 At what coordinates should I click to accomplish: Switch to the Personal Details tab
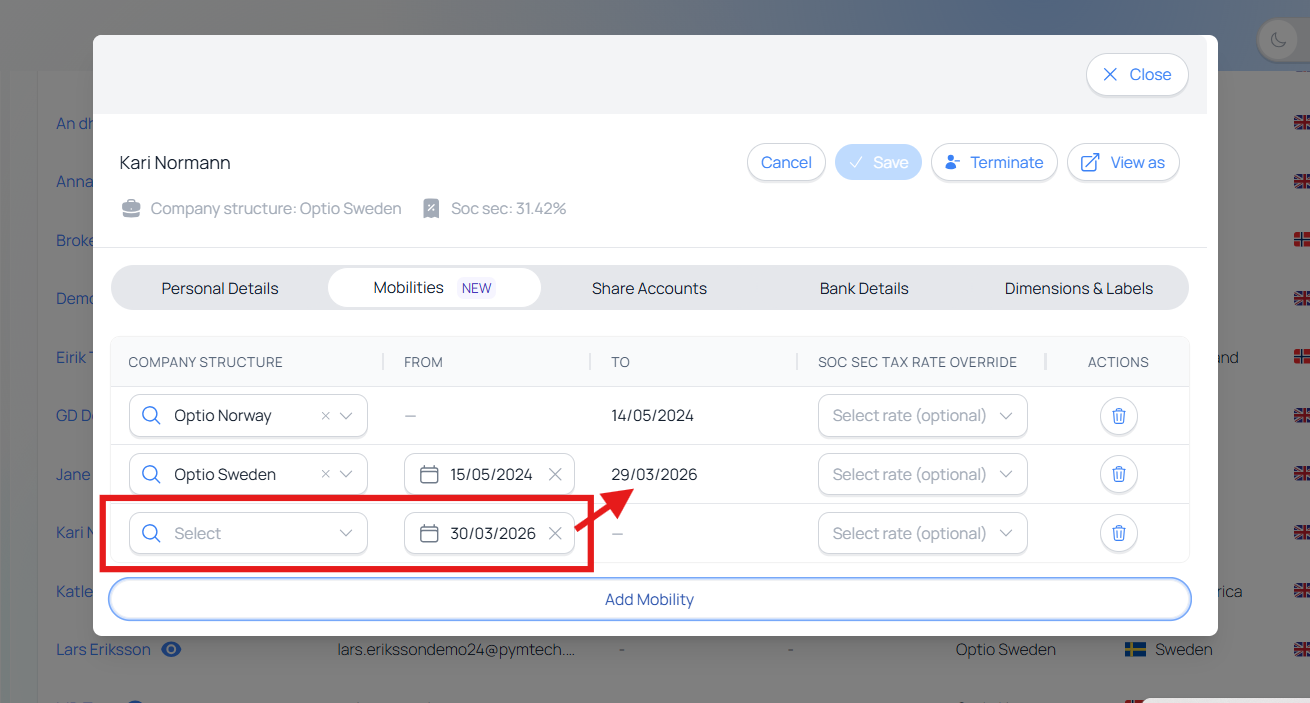pos(220,289)
